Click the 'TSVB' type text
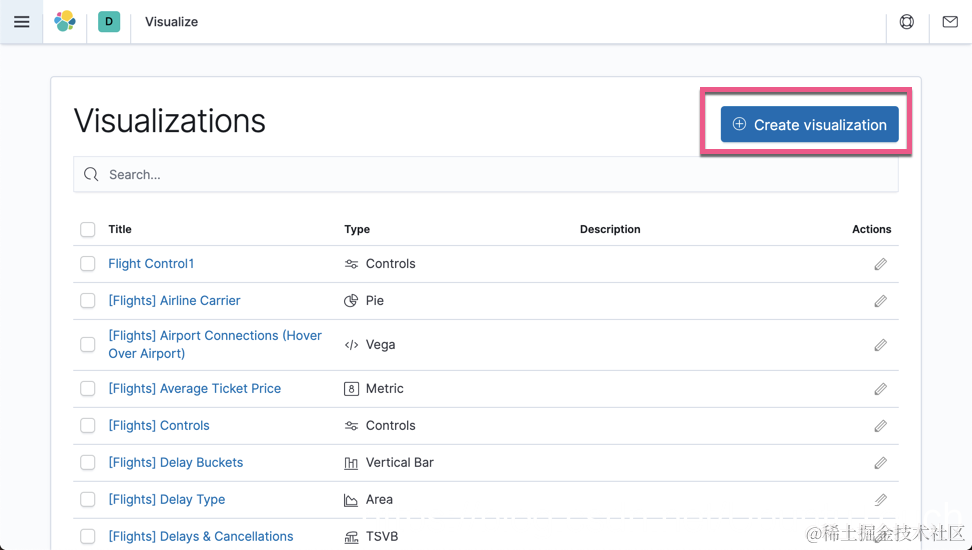This screenshot has height=550, width=972. 382,536
